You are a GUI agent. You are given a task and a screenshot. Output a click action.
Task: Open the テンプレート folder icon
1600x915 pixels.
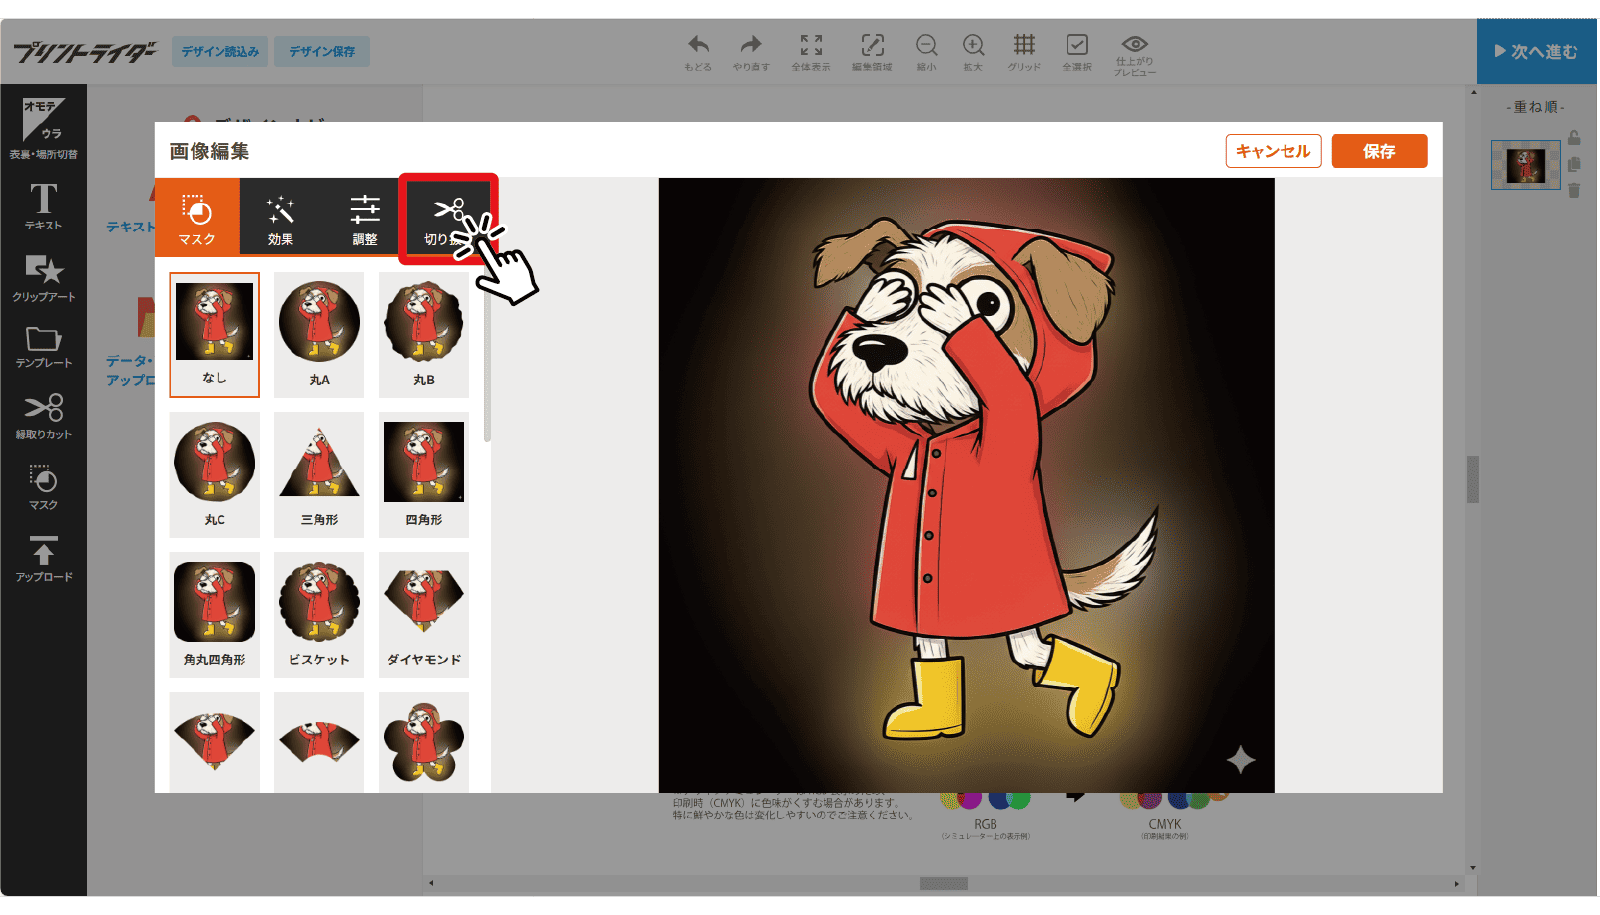pos(43,346)
